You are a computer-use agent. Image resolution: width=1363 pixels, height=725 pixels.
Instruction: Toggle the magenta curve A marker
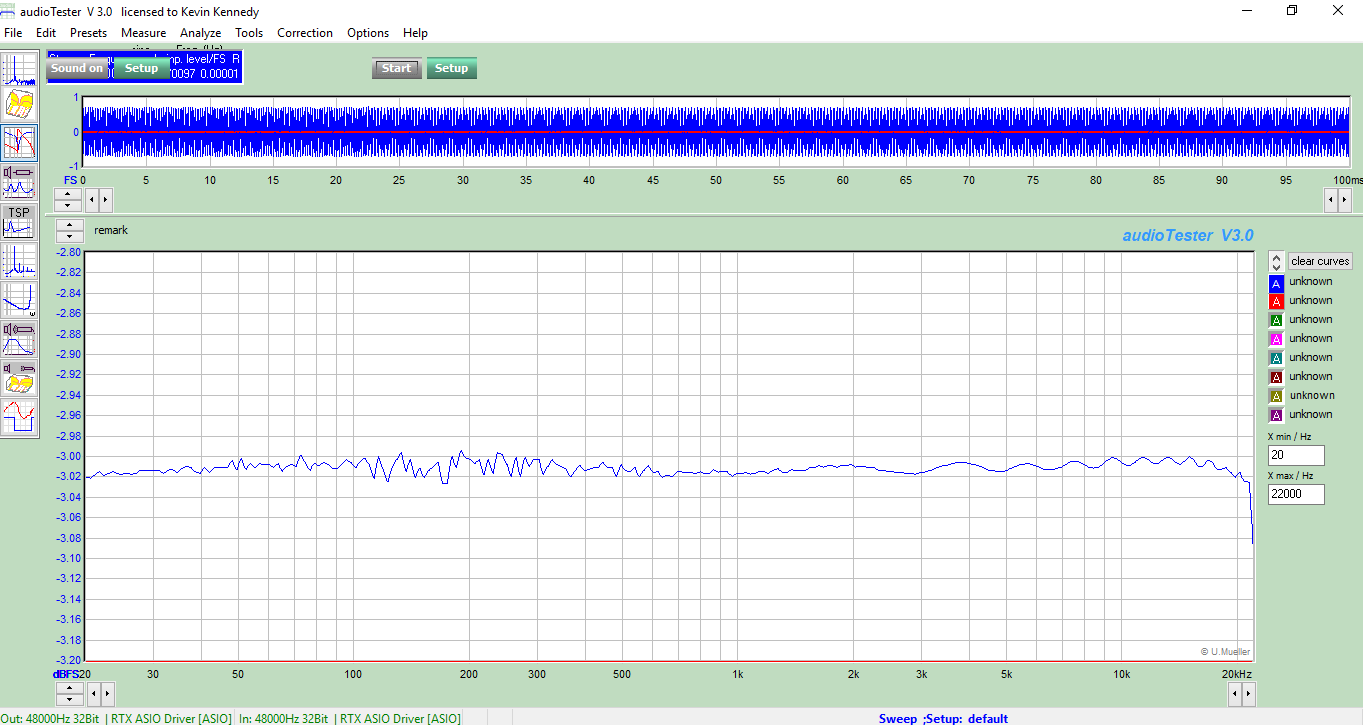click(x=1276, y=340)
